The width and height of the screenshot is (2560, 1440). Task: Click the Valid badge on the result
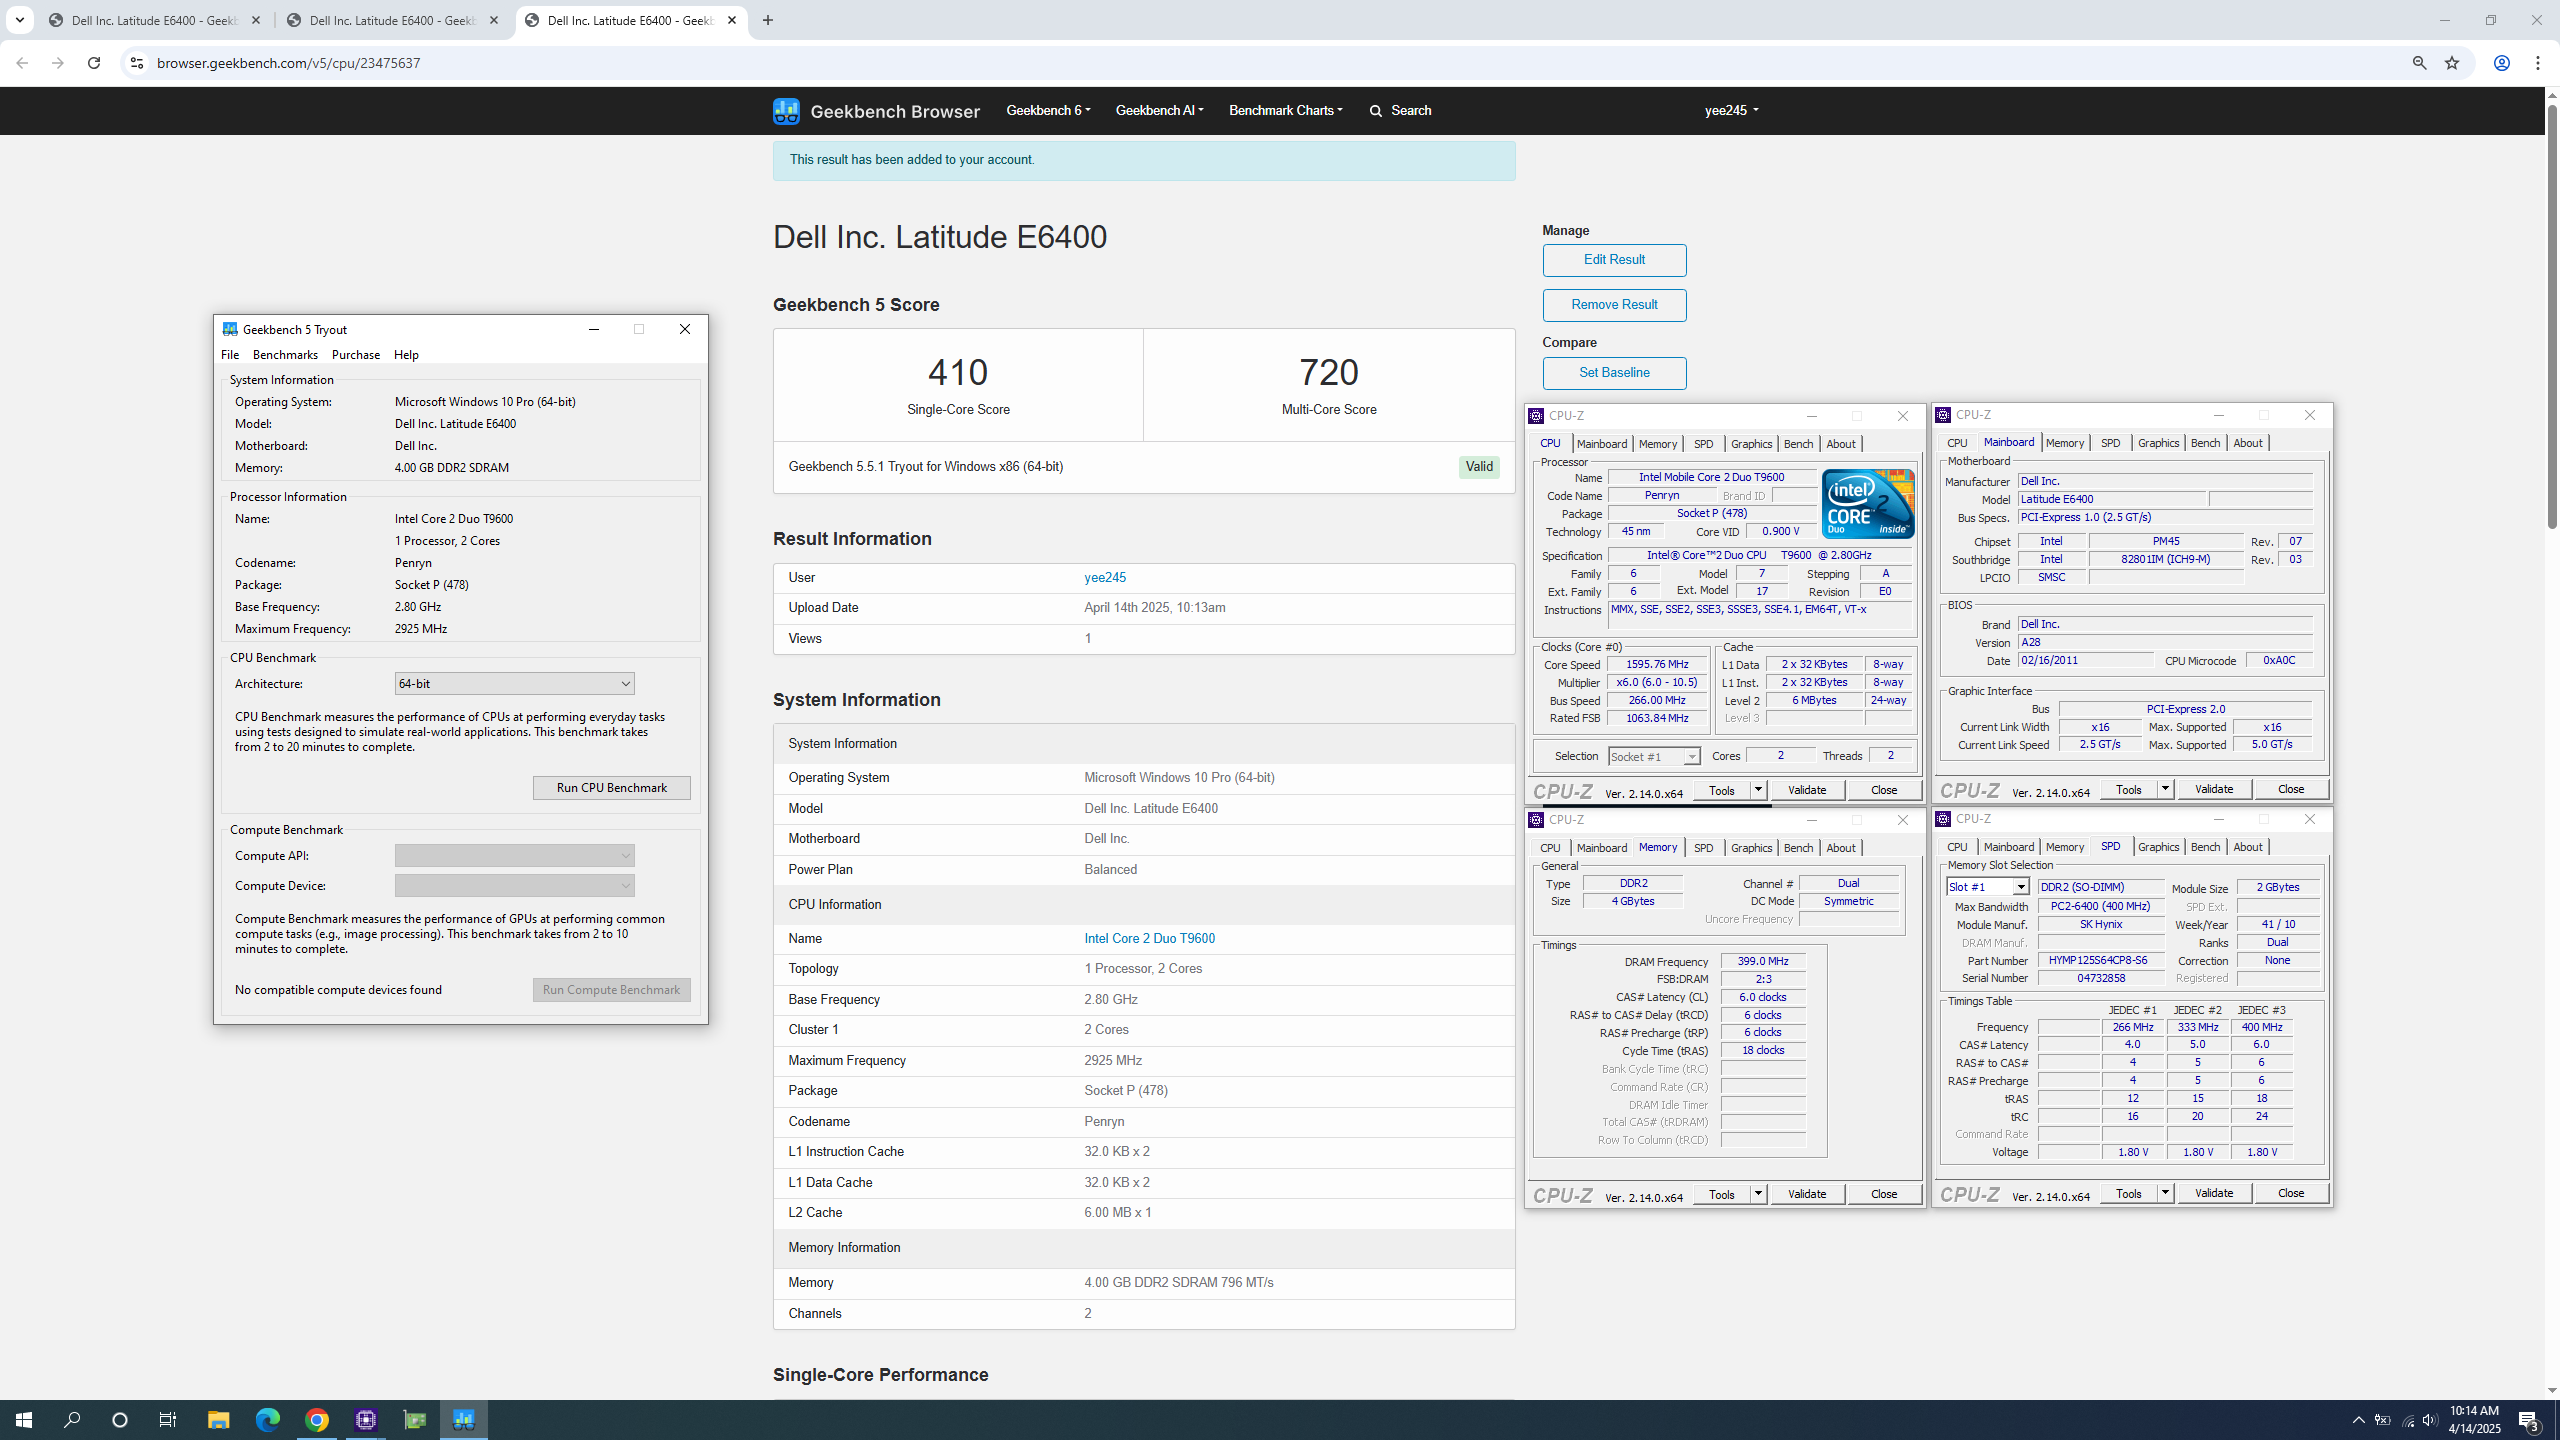[1479, 467]
